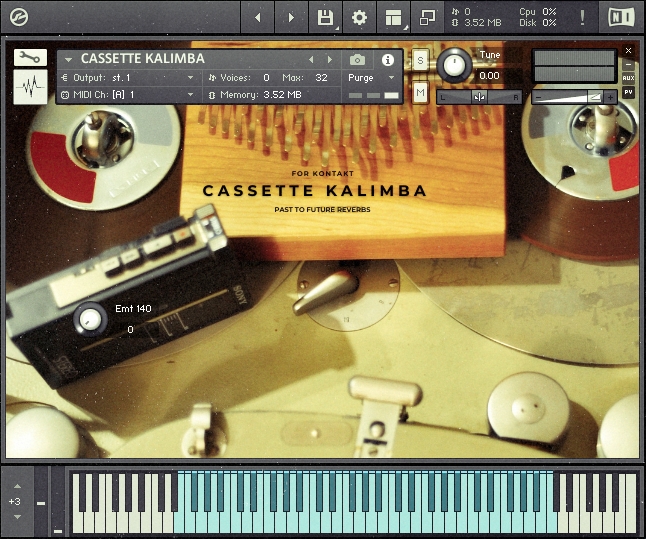646x539 pixels.
Task: Click the Emt 140 reverb knob
Action: [x=90, y=319]
